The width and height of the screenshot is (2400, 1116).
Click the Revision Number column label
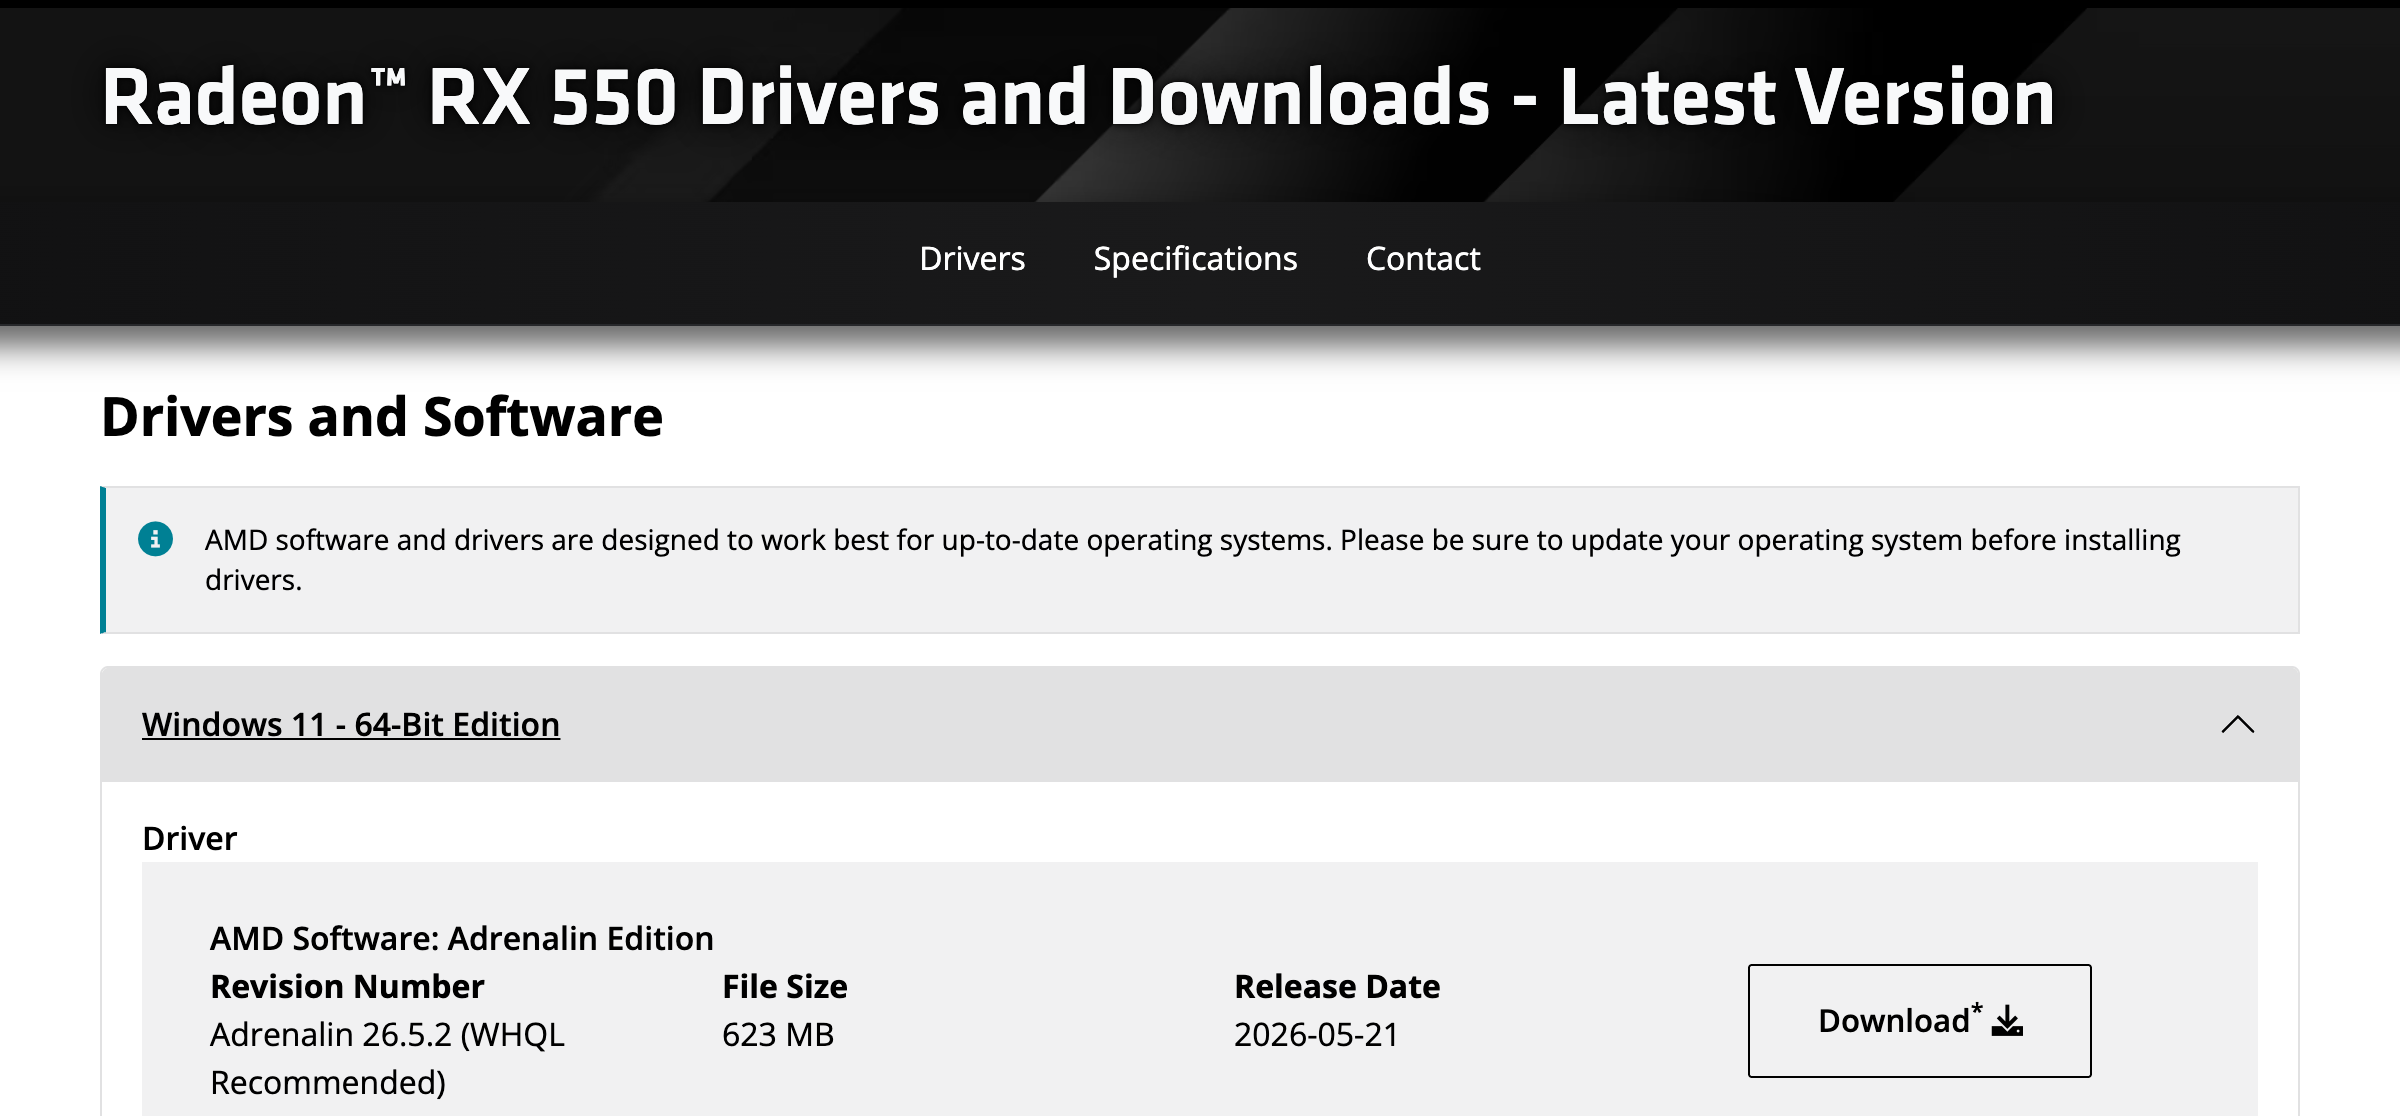point(347,986)
